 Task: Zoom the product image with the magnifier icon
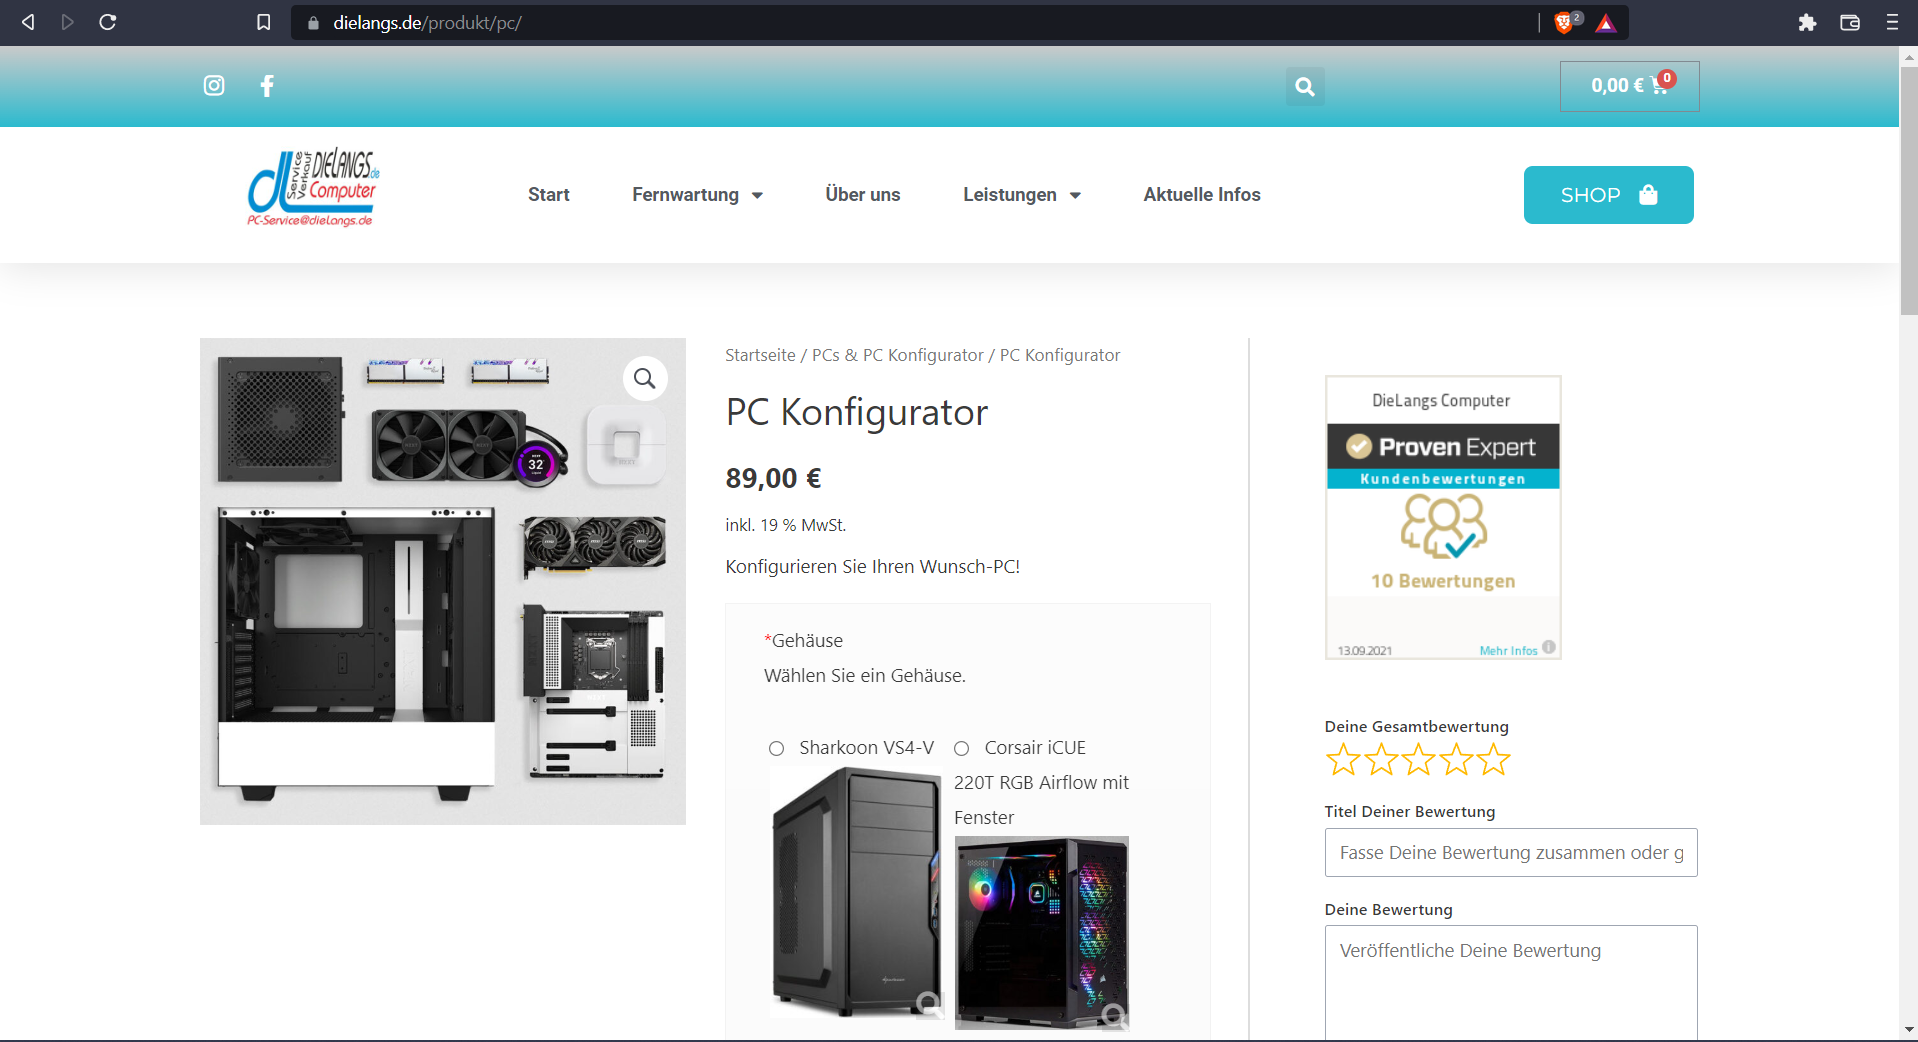(x=644, y=378)
